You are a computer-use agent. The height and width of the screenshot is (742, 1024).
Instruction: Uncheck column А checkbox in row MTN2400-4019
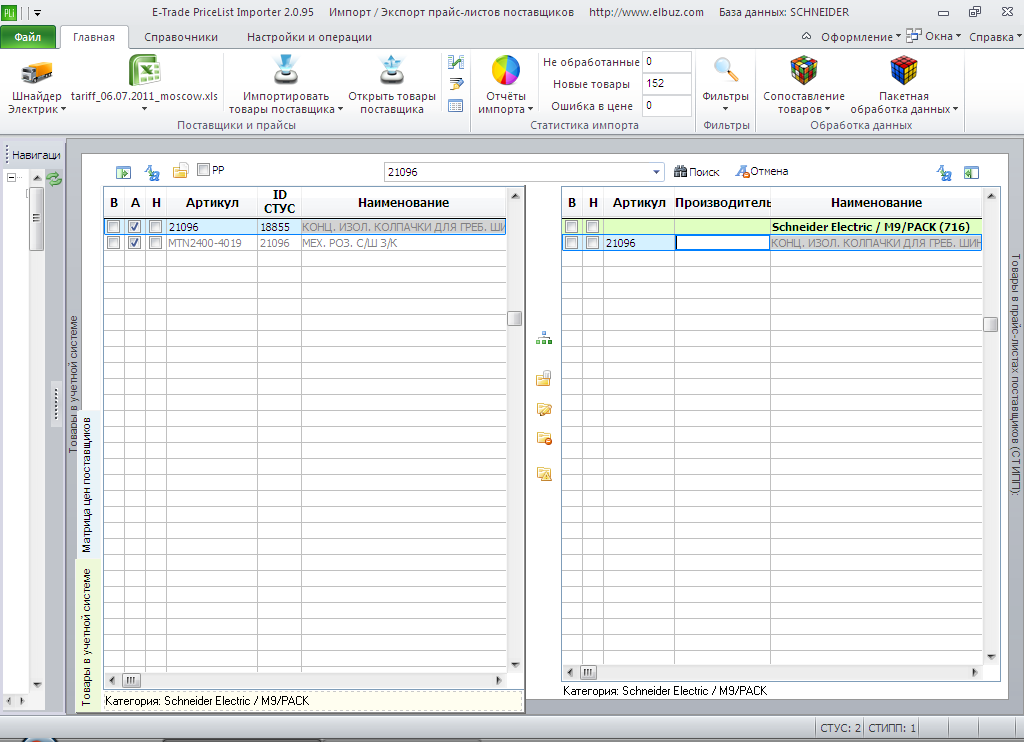coord(135,242)
